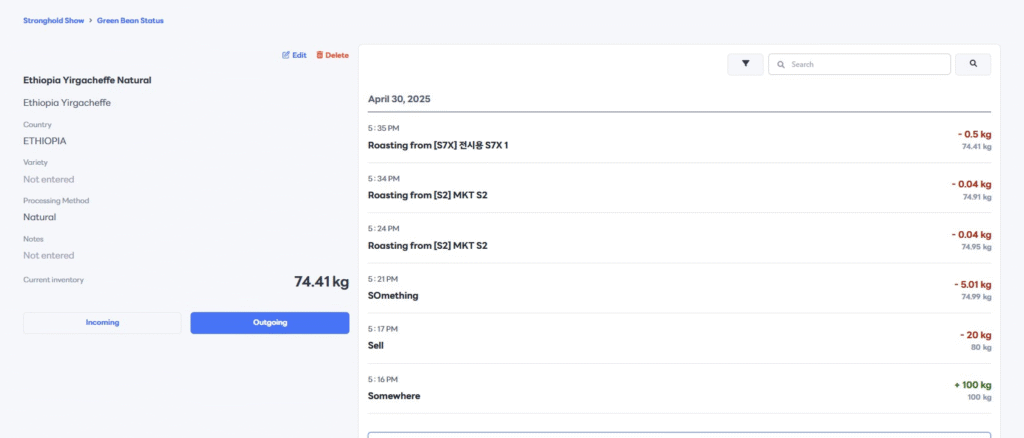
Task: Open the 5:24 PM MKT S2 roasting entry
Action: click(x=679, y=238)
